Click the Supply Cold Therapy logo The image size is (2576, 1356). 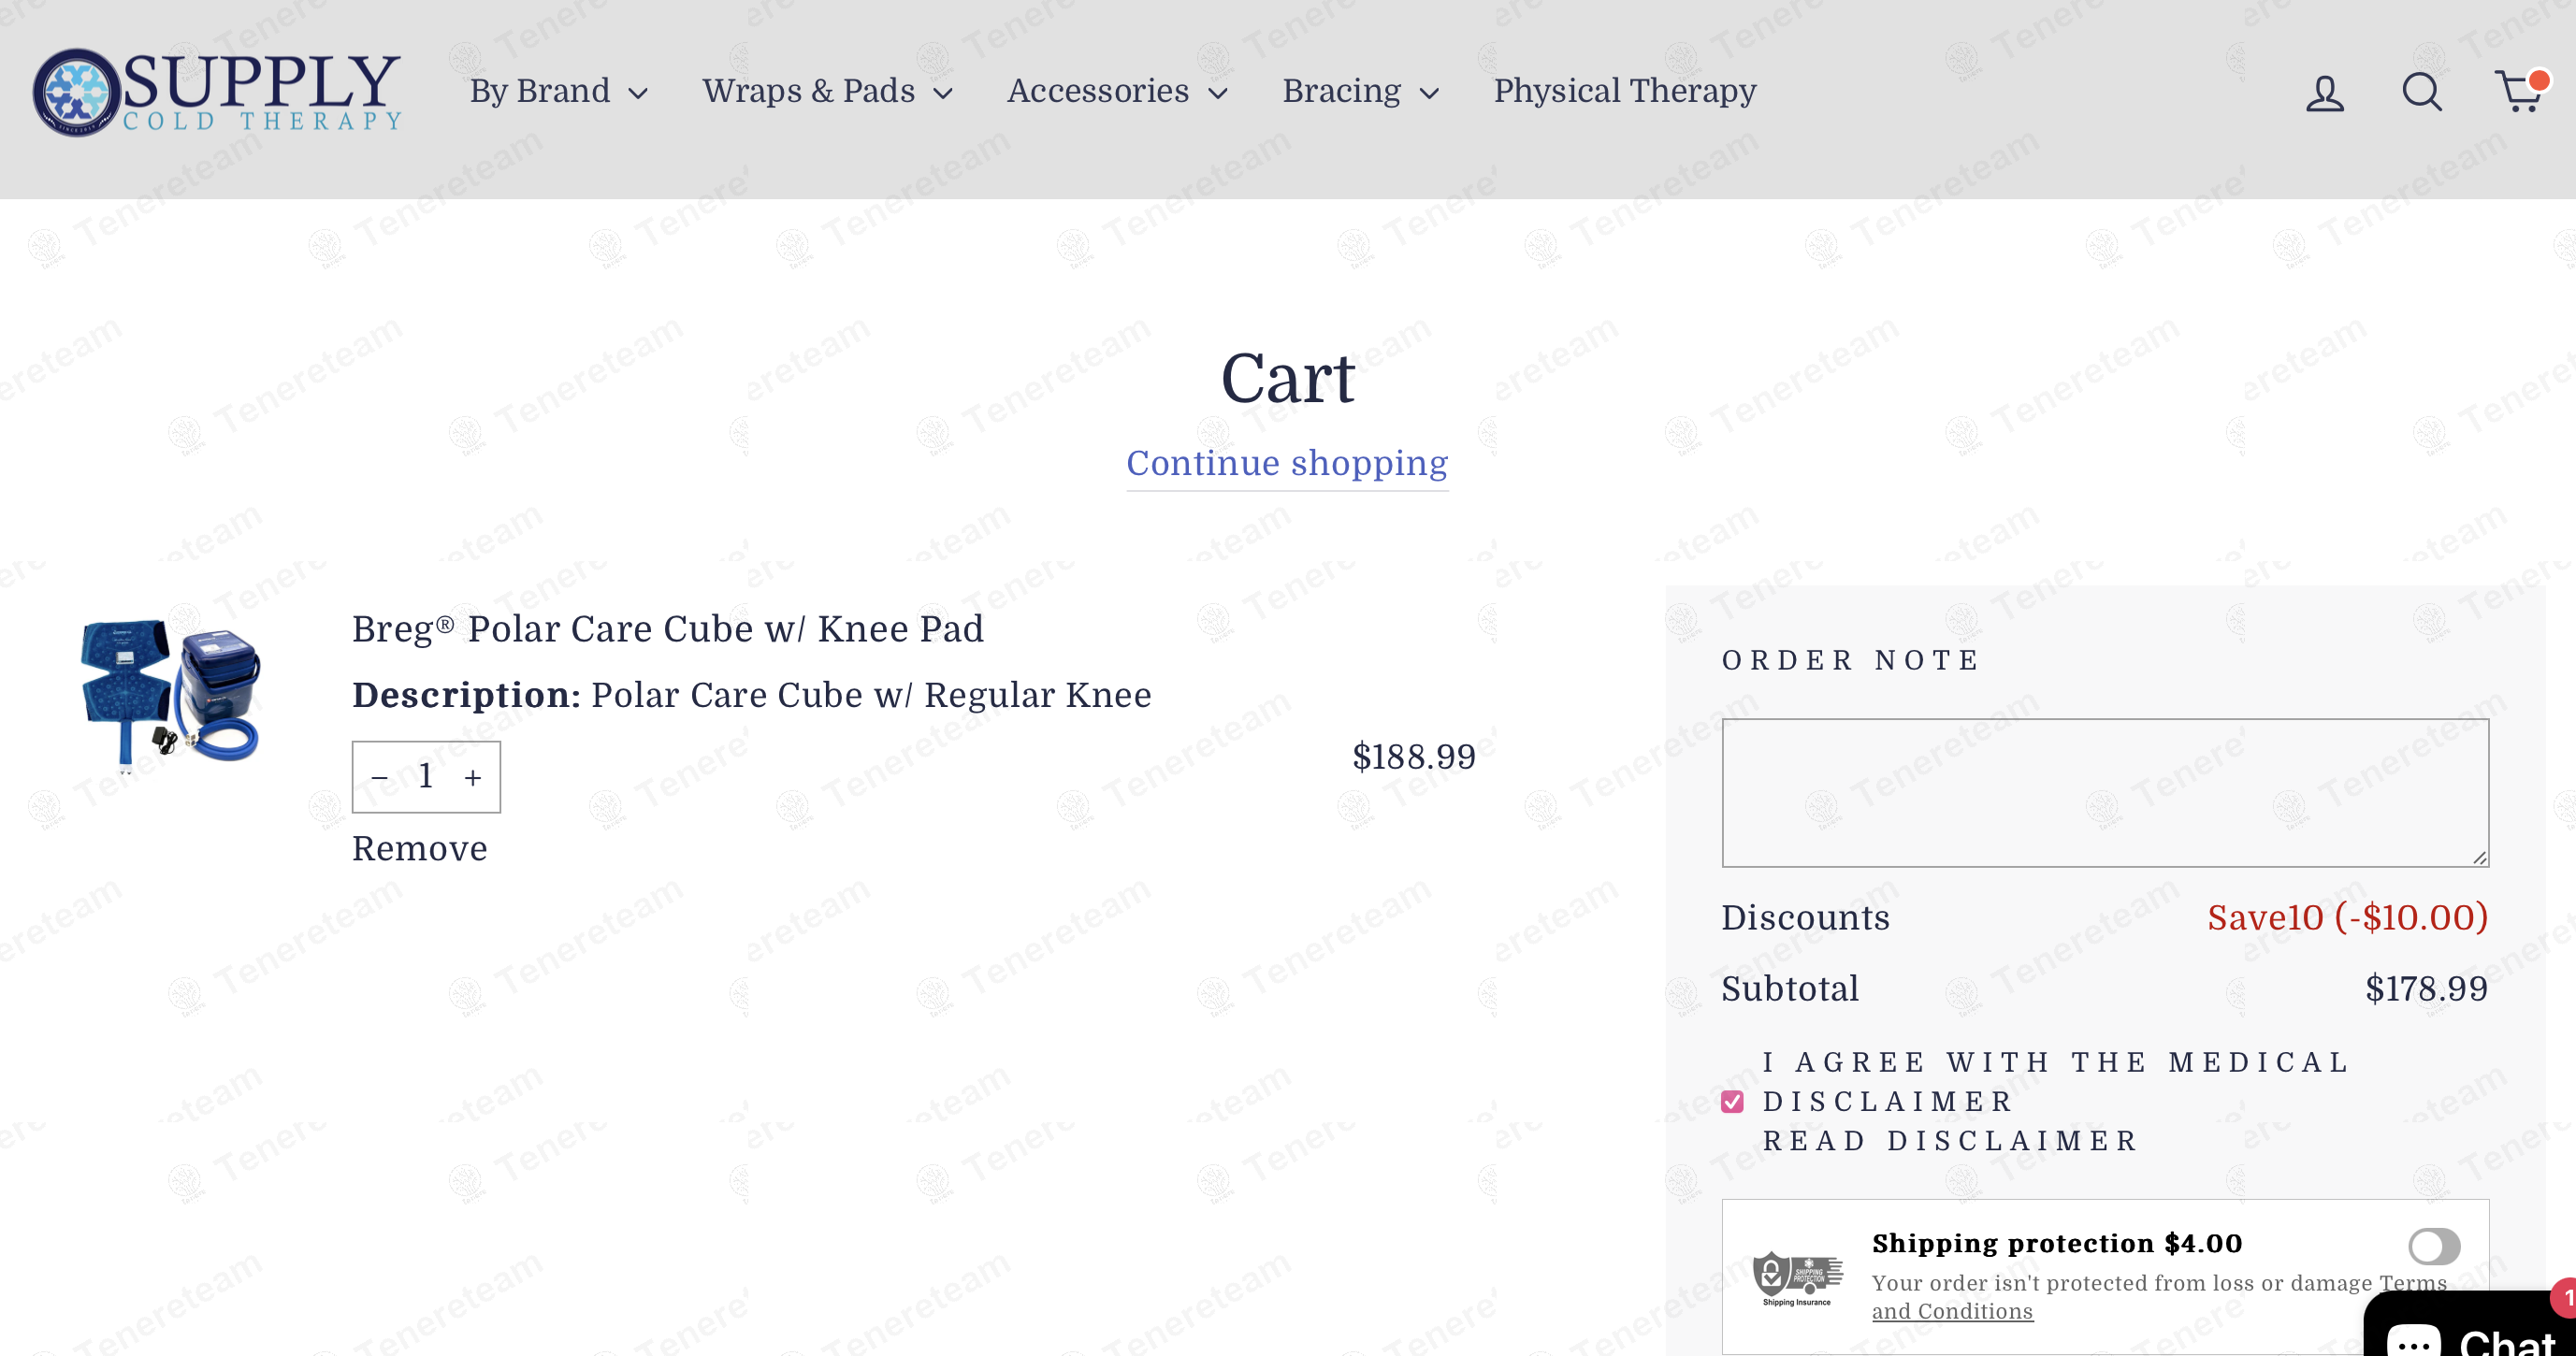point(217,92)
